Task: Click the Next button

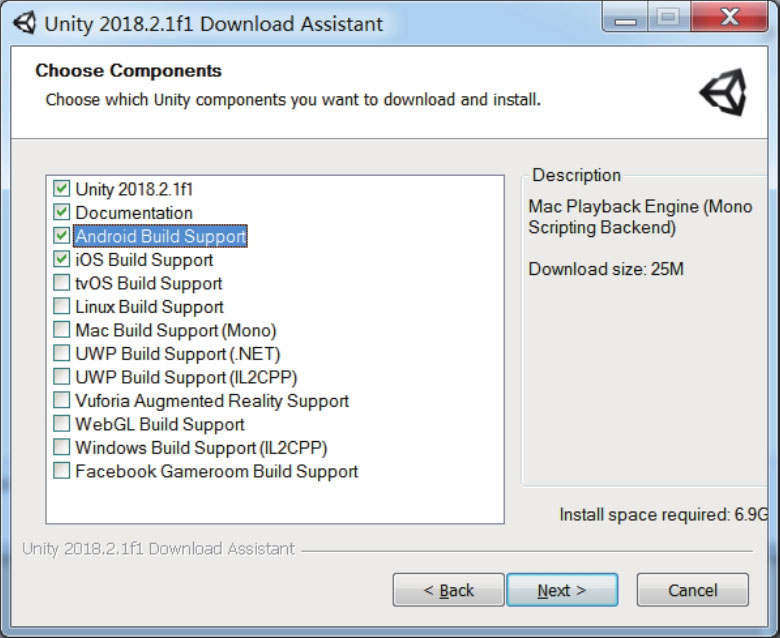Action: click(x=562, y=590)
